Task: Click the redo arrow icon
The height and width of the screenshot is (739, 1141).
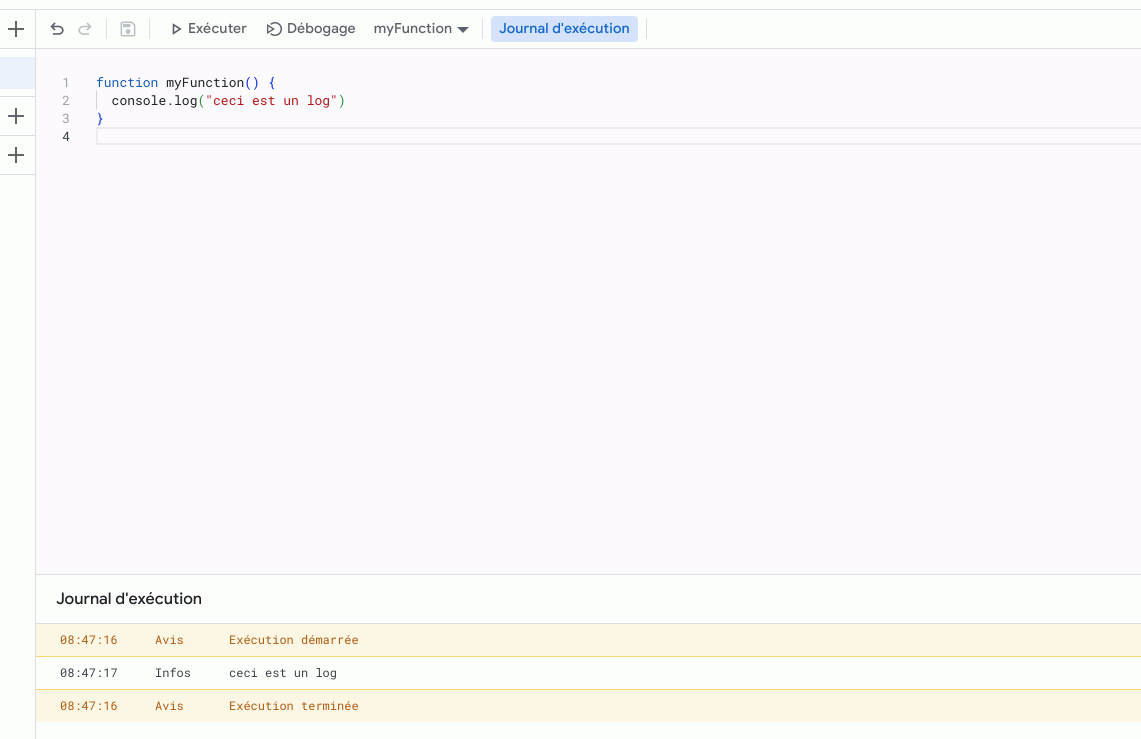Action: pos(85,29)
